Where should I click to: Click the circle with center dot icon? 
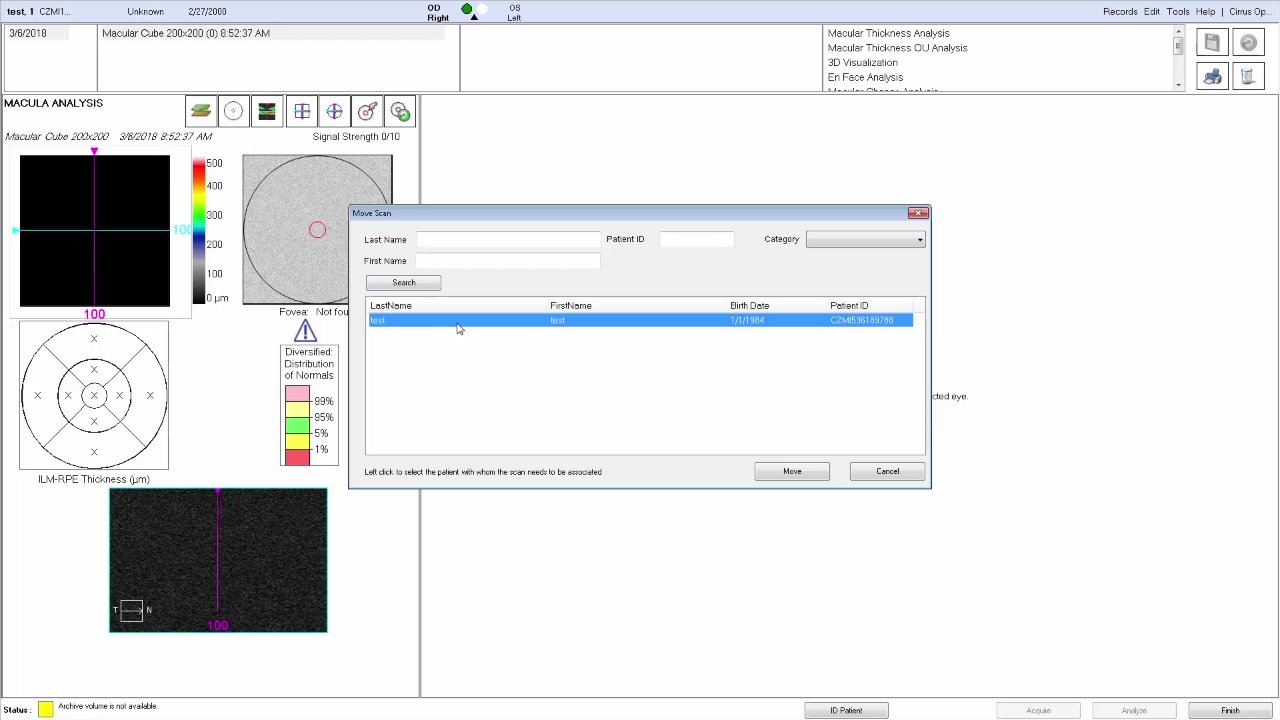click(x=233, y=112)
